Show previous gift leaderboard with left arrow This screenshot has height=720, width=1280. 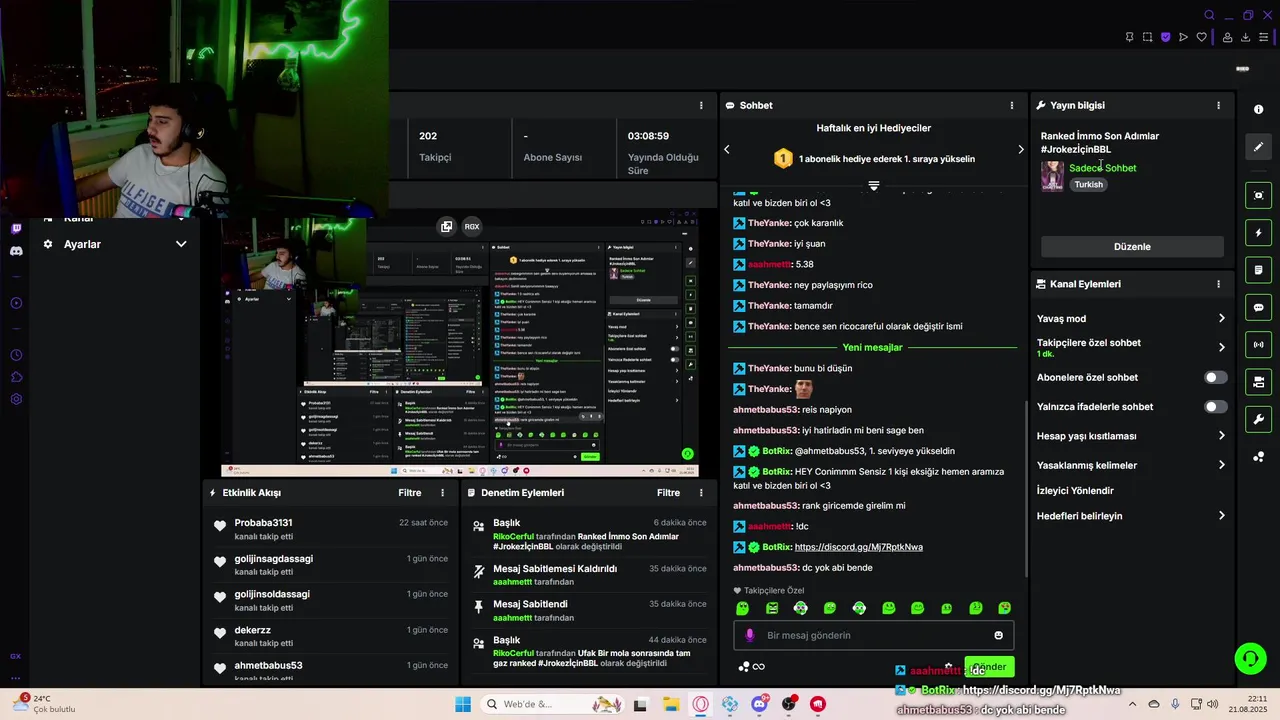(x=727, y=149)
